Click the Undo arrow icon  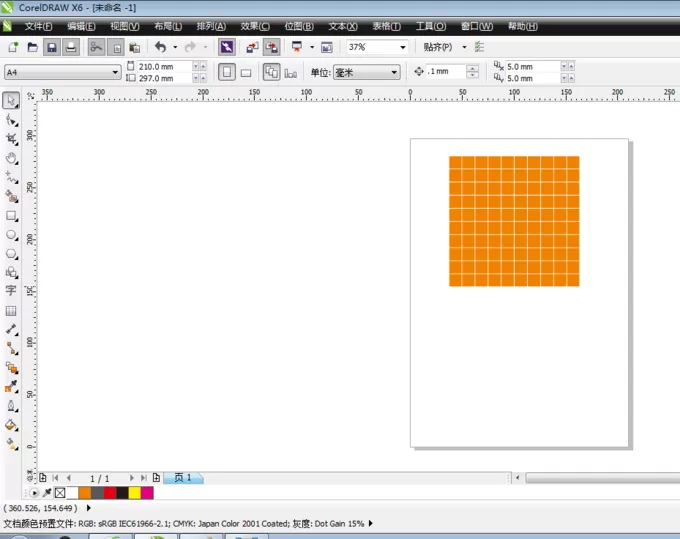pyautogui.click(x=160, y=47)
